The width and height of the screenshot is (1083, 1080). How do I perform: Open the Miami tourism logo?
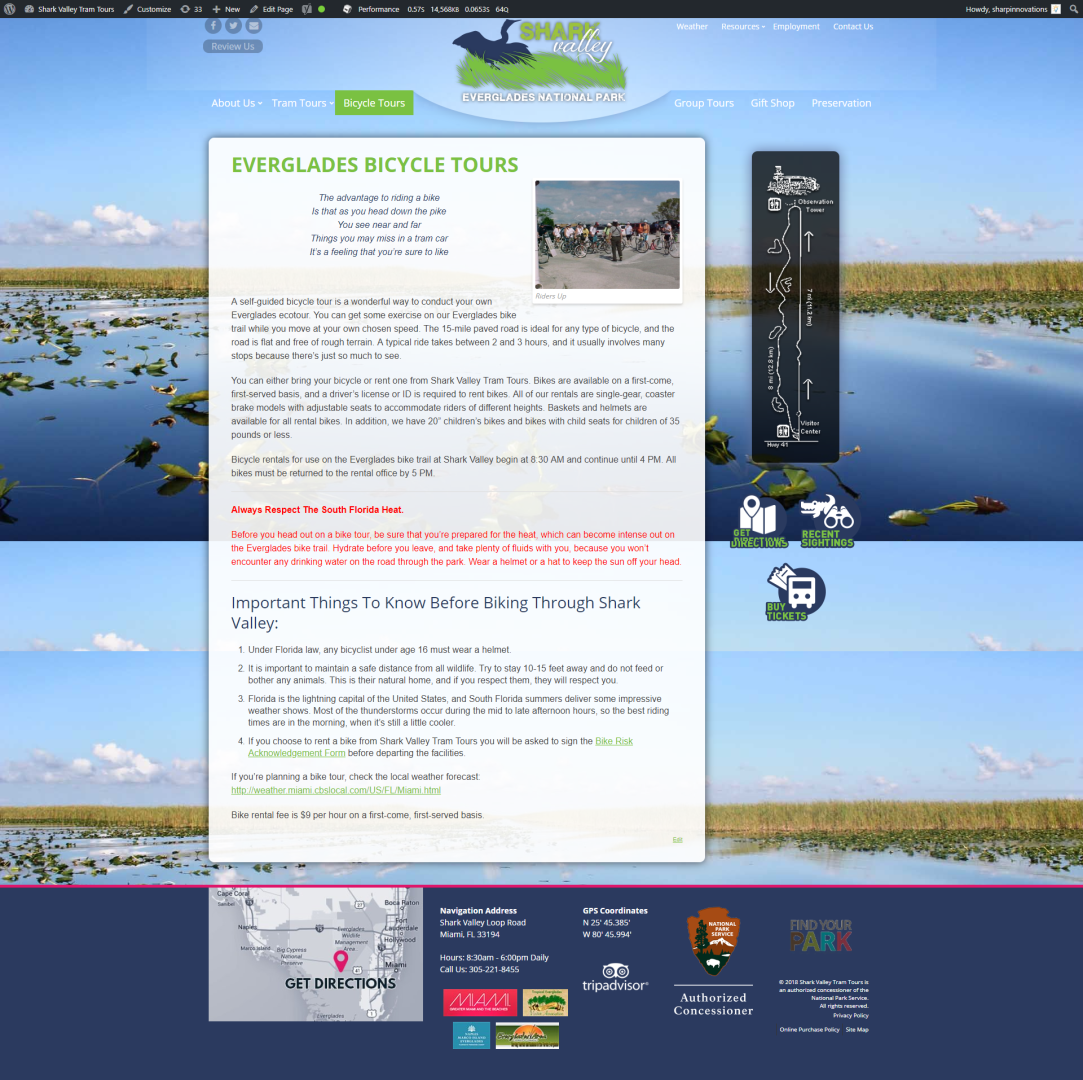[479, 1002]
